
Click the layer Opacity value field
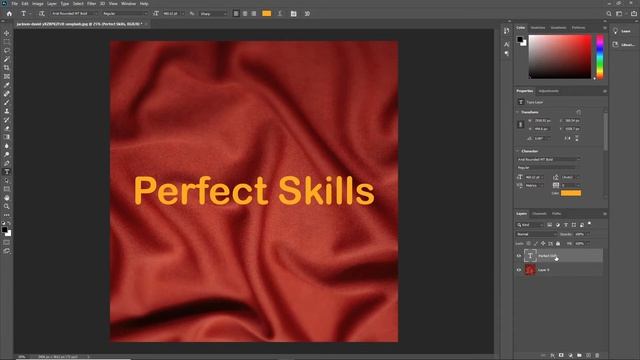pyautogui.click(x=581, y=234)
